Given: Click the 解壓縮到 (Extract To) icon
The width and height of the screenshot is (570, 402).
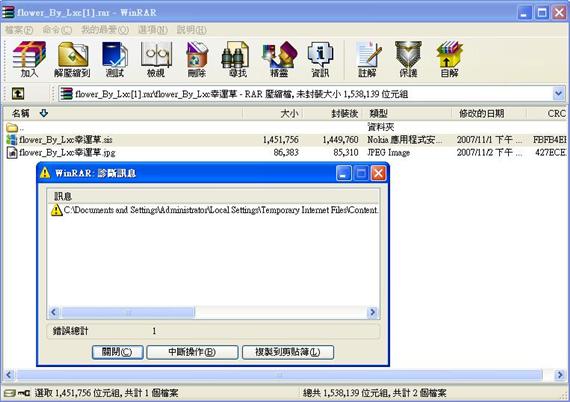Looking at the screenshot, I should tap(72, 59).
